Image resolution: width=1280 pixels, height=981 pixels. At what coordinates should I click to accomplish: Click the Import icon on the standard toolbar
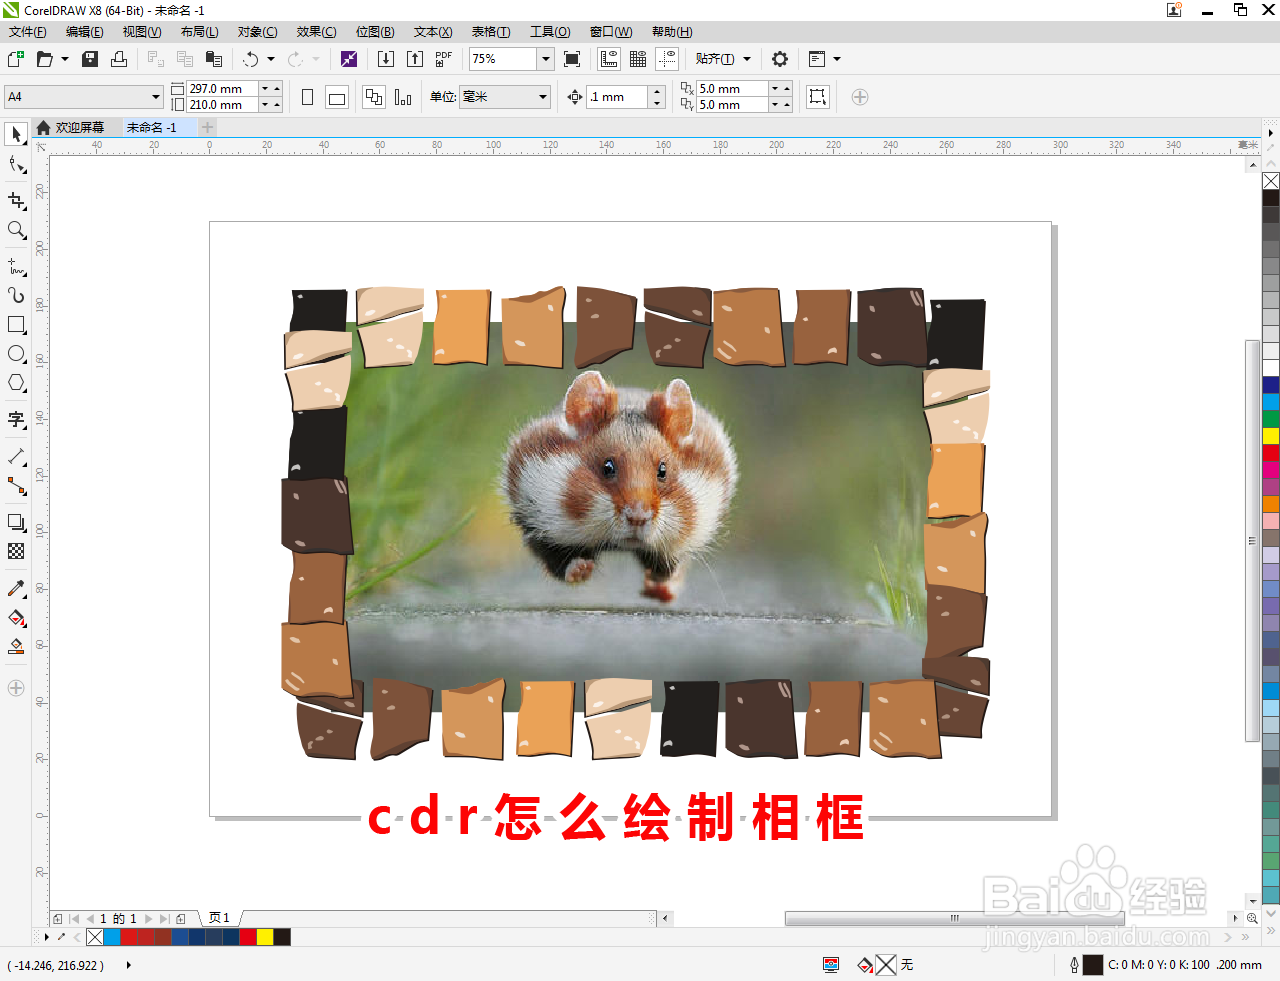pyautogui.click(x=387, y=59)
